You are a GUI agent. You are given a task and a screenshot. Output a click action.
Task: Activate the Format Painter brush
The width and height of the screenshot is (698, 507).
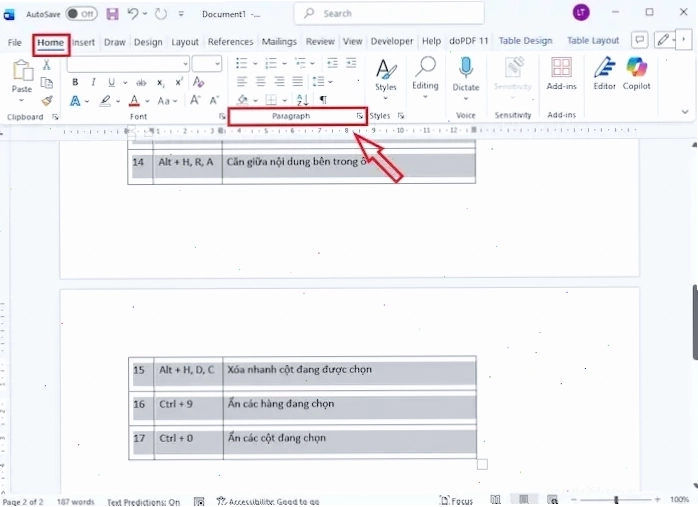47,101
